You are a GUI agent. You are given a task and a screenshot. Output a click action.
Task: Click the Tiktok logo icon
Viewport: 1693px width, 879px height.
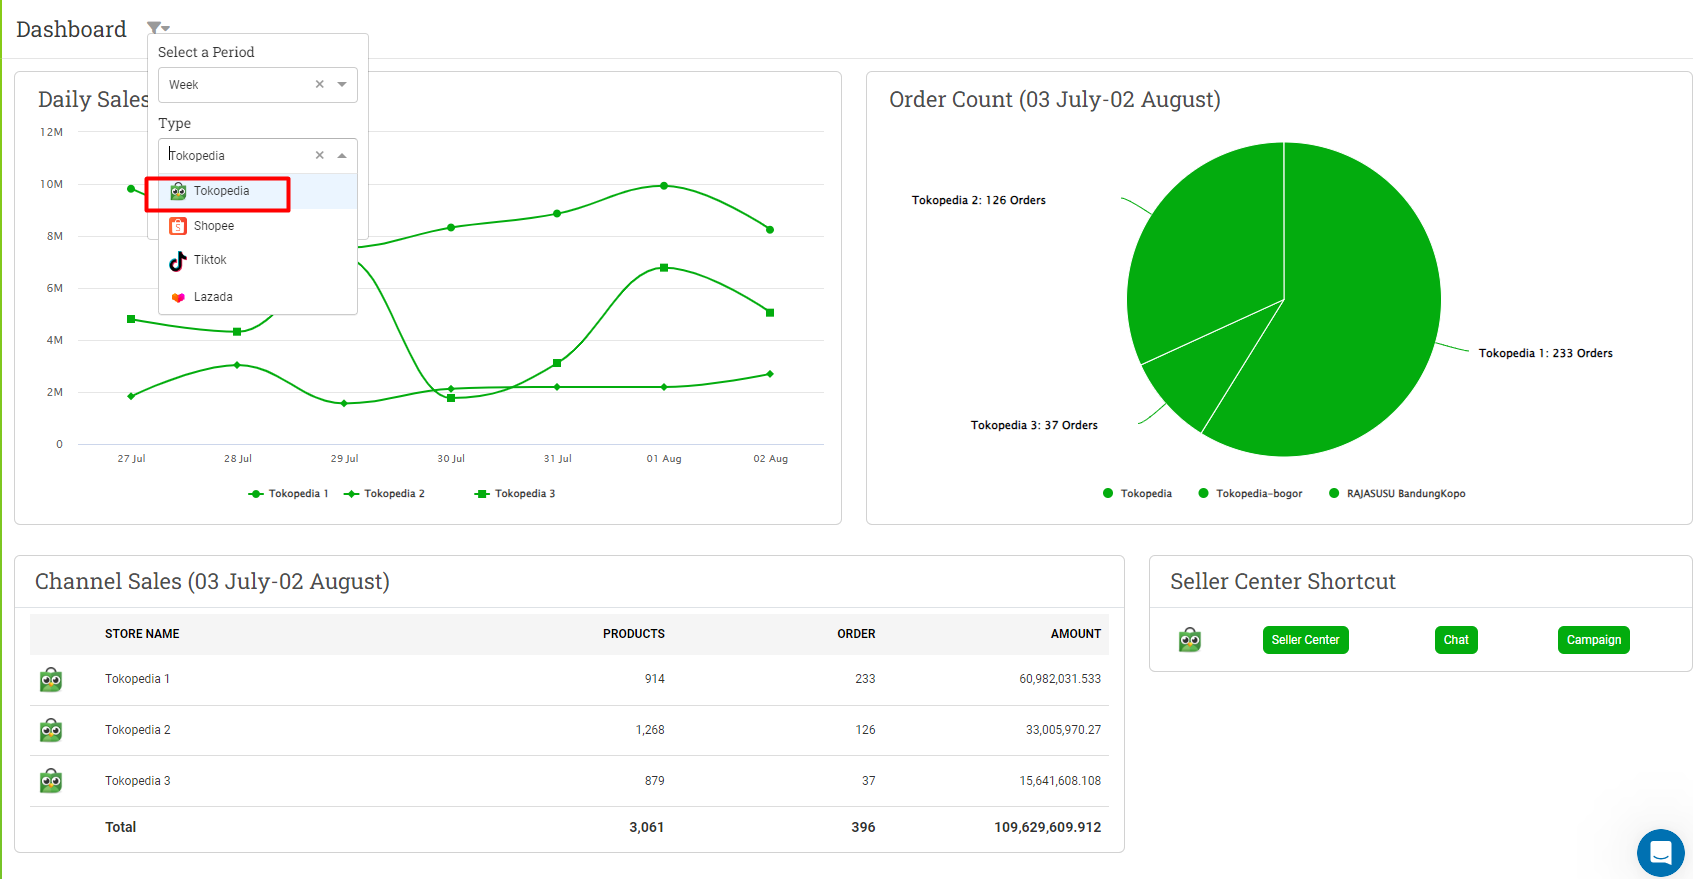(x=178, y=261)
